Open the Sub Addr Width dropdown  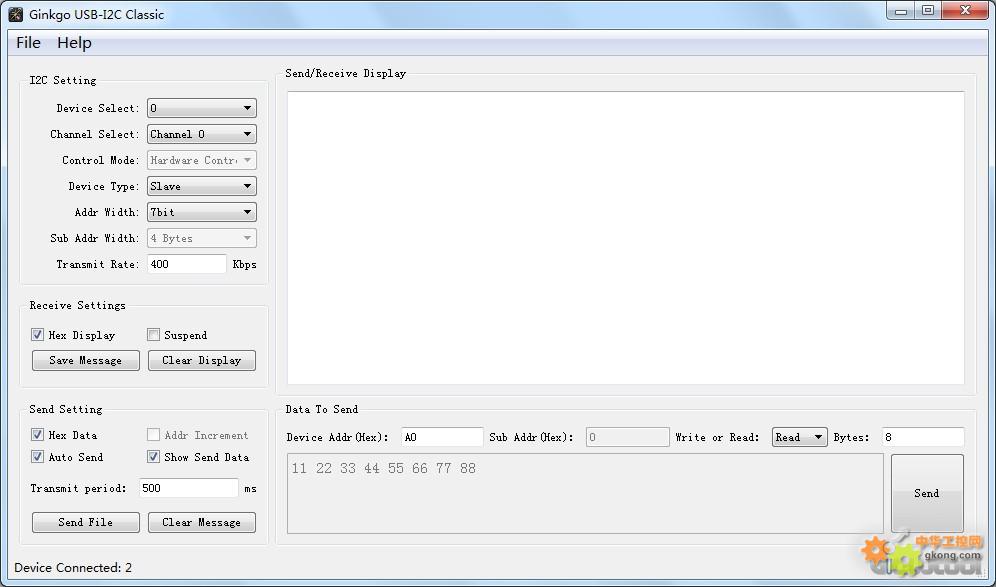[202, 238]
